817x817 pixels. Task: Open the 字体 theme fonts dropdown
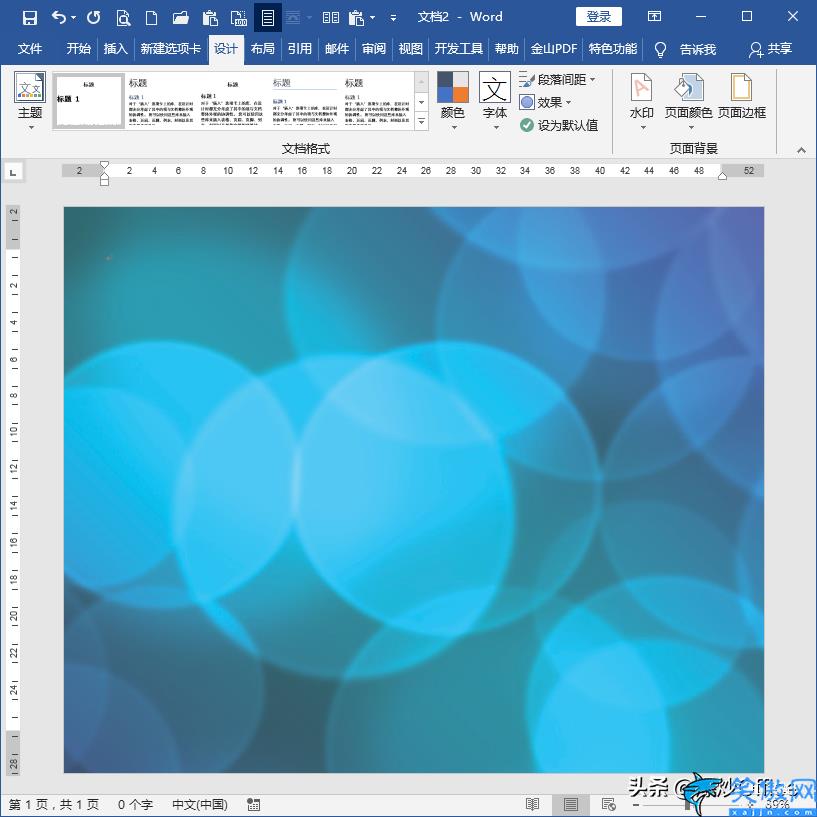[494, 101]
